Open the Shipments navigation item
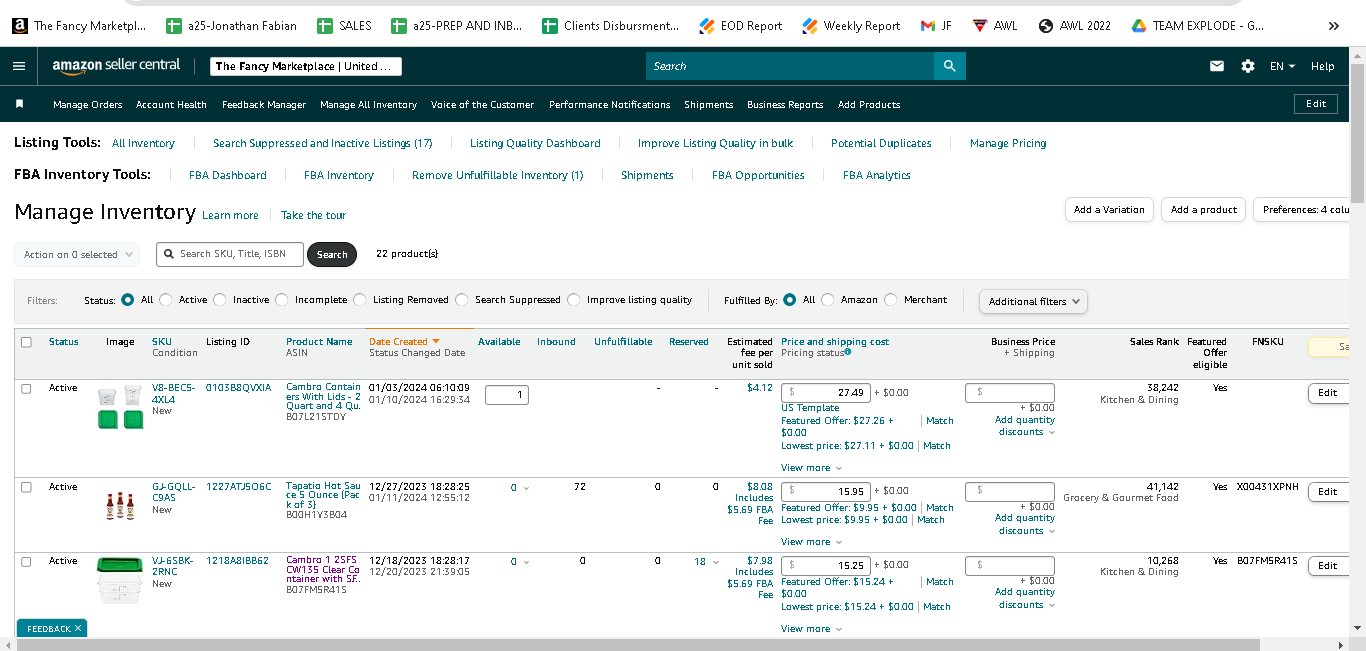 click(708, 104)
